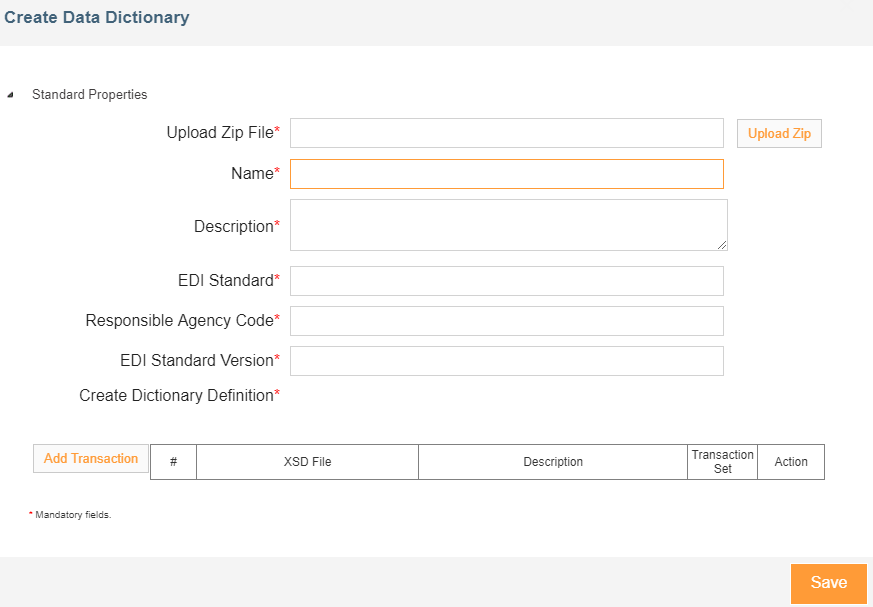Click the Create Data Dictionary page title
The image size is (873, 607).
tap(97, 18)
